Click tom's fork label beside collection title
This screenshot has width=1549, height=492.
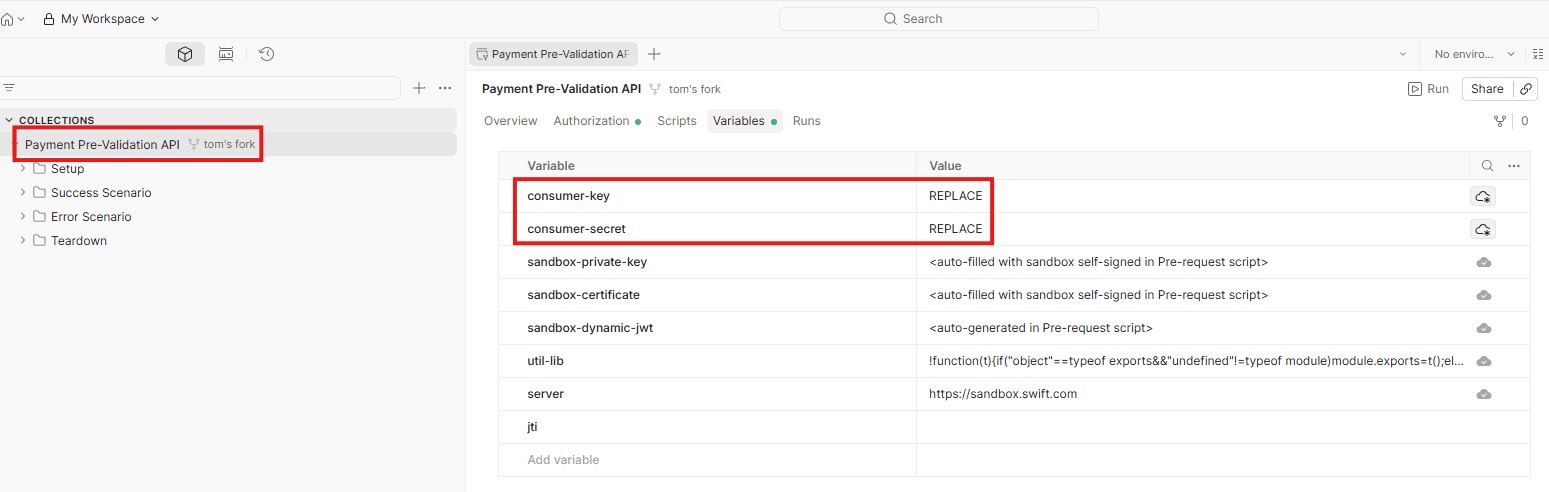pyautogui.click(x=694, y=89)
